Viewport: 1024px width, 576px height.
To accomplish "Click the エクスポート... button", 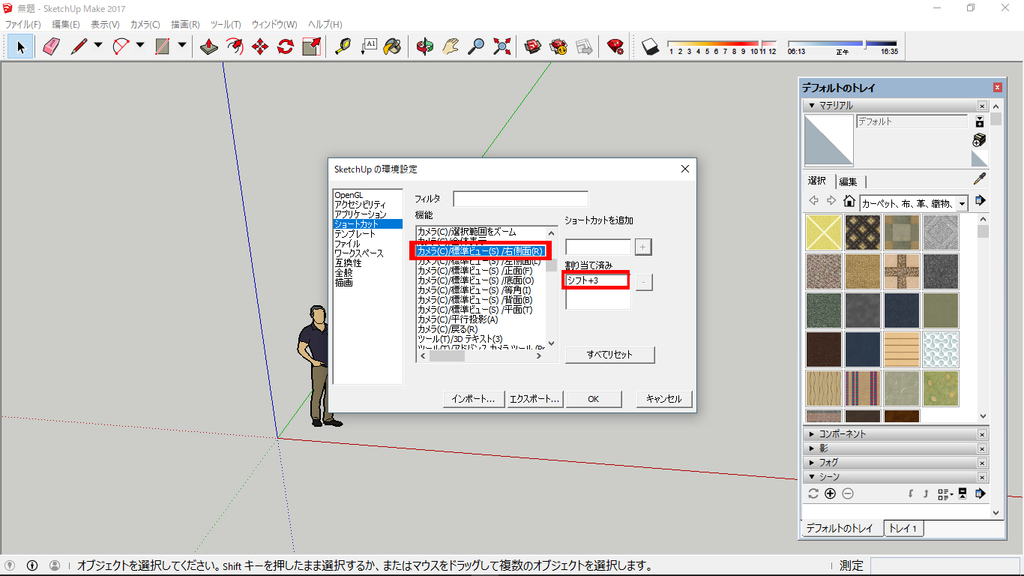I will pos(534,399).
